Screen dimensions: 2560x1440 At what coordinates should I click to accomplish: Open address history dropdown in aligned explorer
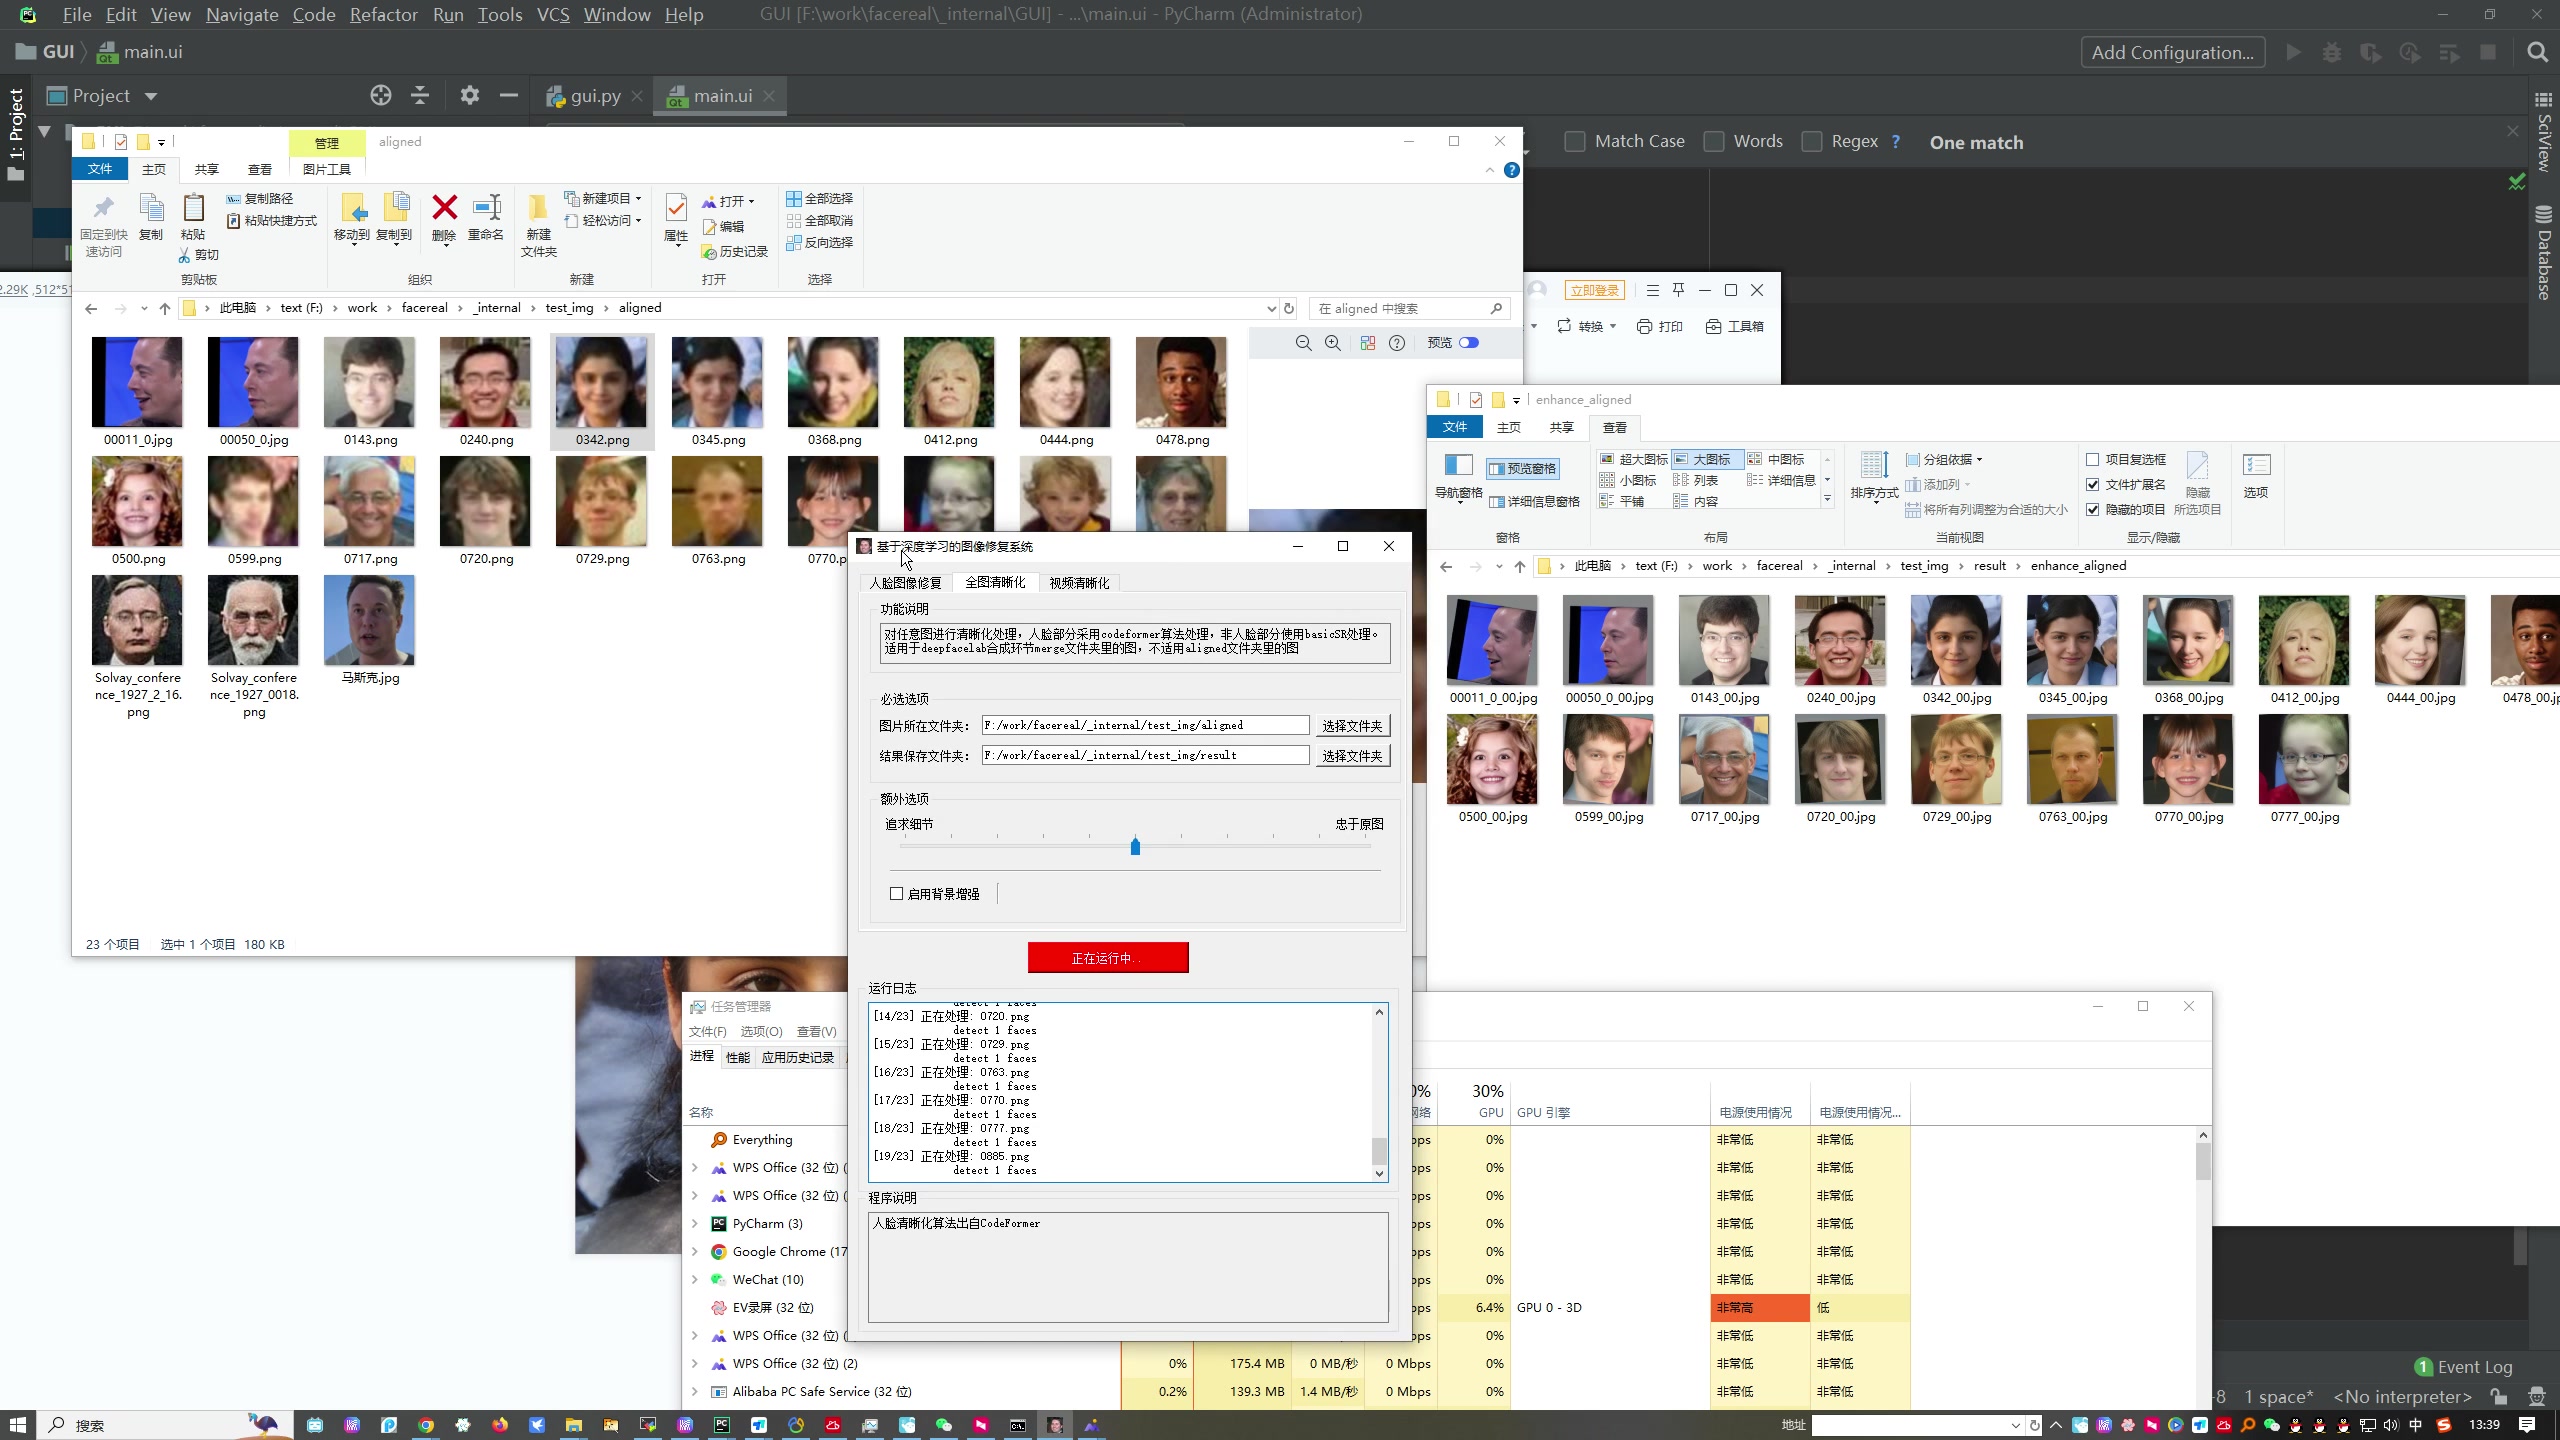[1271, 308]
